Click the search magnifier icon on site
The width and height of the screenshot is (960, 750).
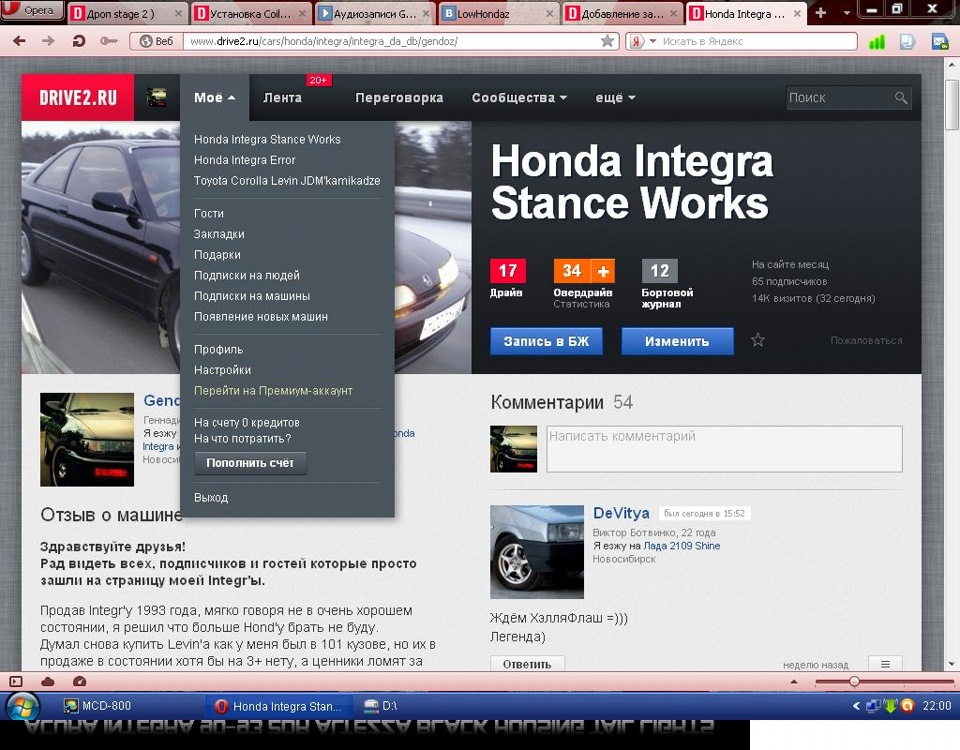901,98
